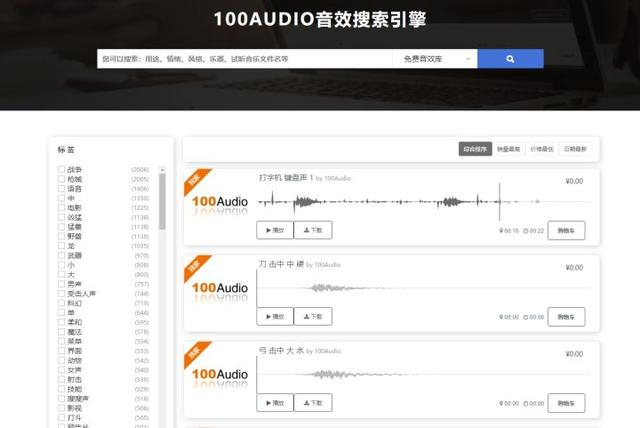Check the 战争 tag checkbox
Image resolution: width=640 pixels, height=428 pixels.
[61, 169]
